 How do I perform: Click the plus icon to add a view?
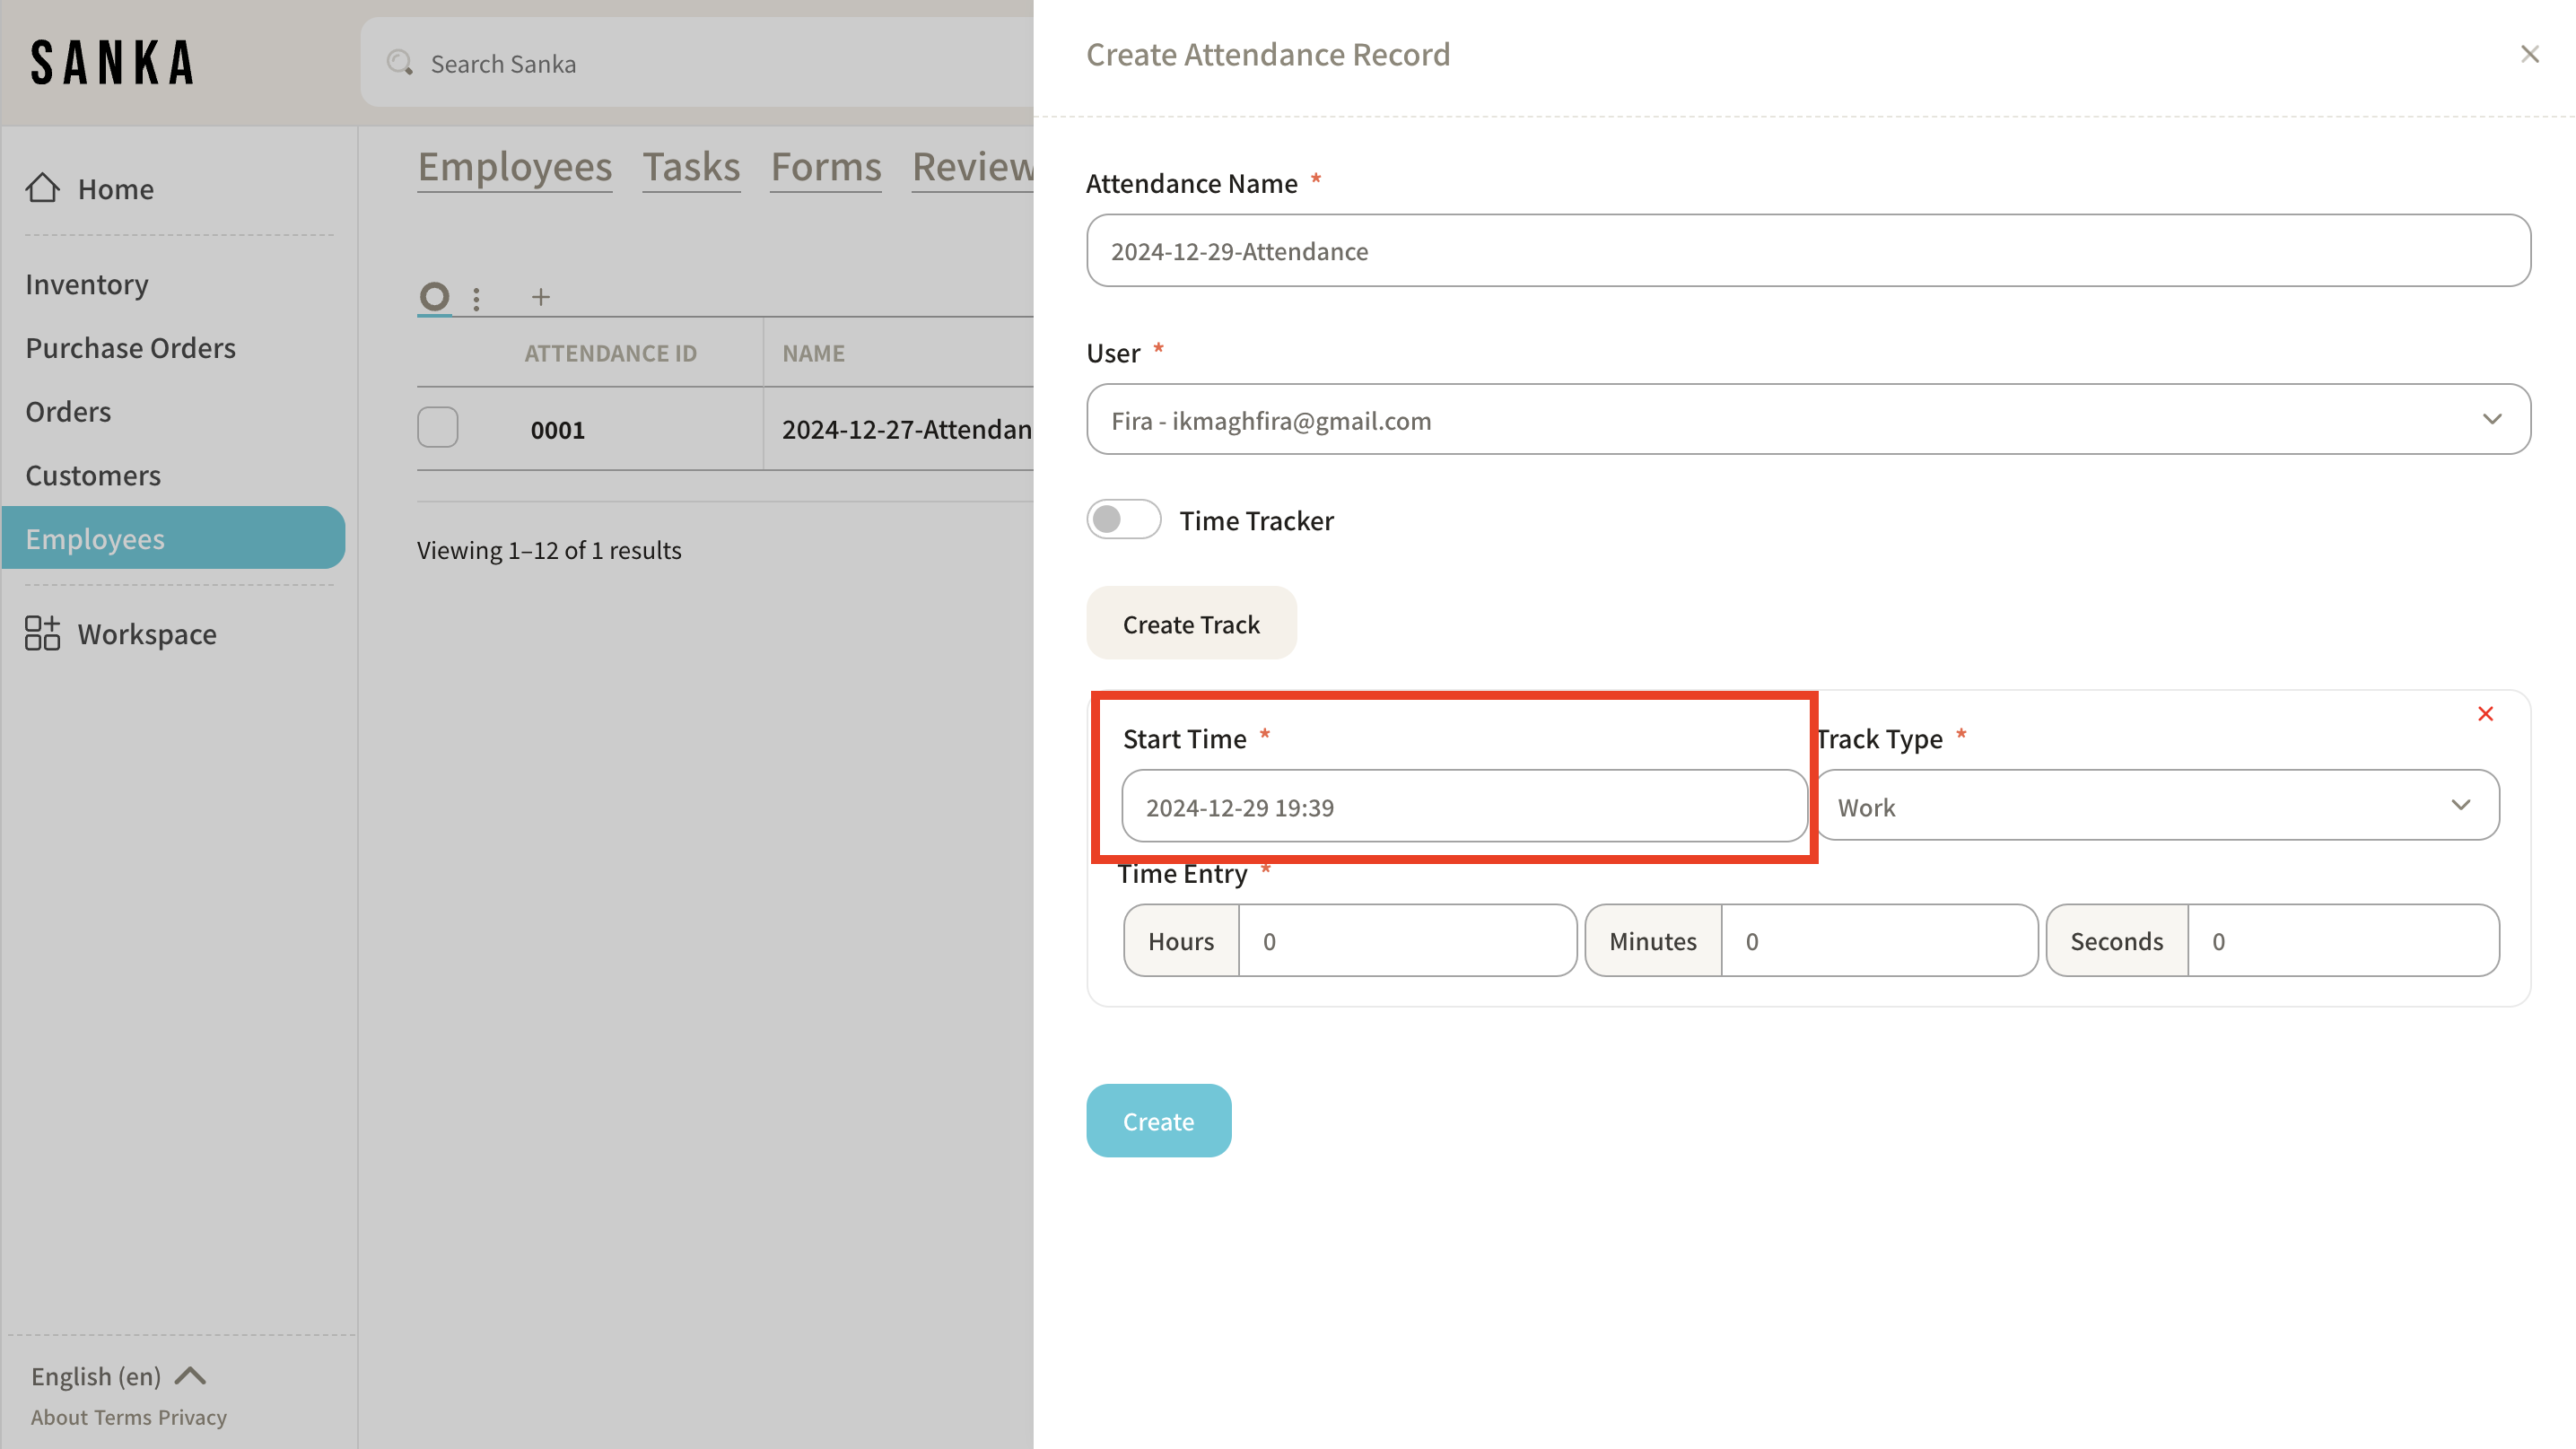point(540,297)
